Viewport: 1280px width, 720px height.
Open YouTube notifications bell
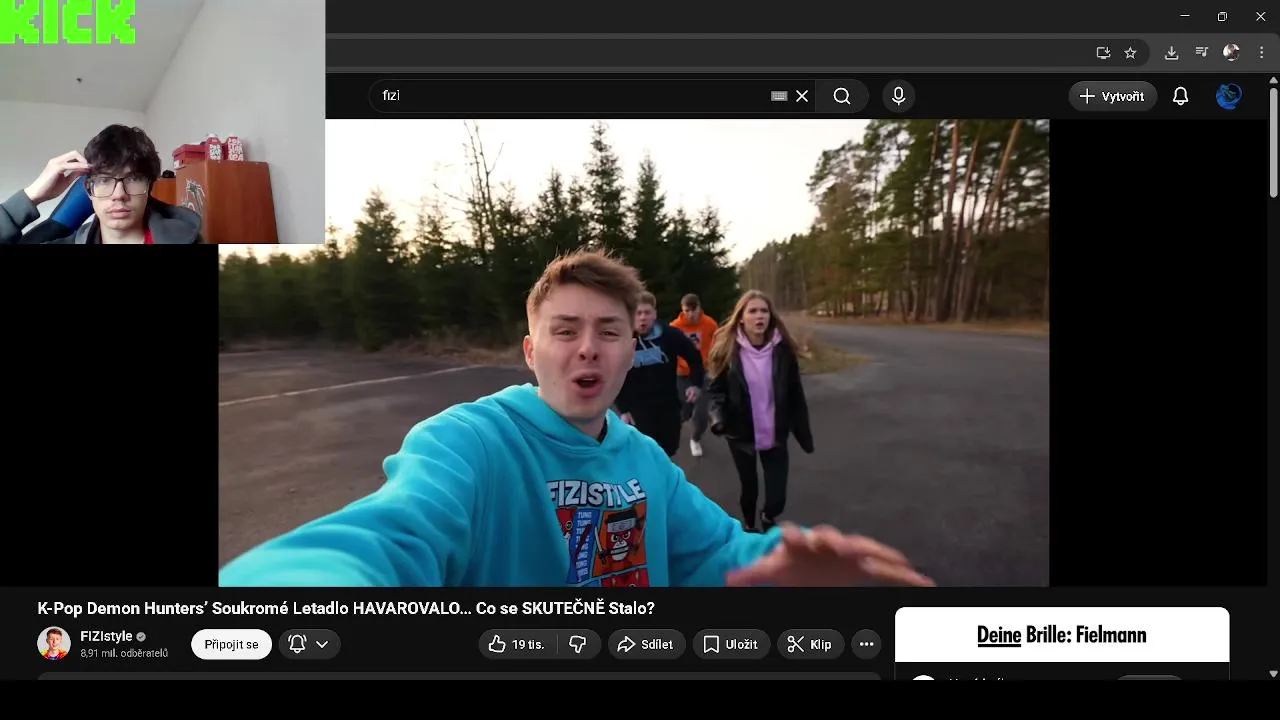tap(1181, 96)
